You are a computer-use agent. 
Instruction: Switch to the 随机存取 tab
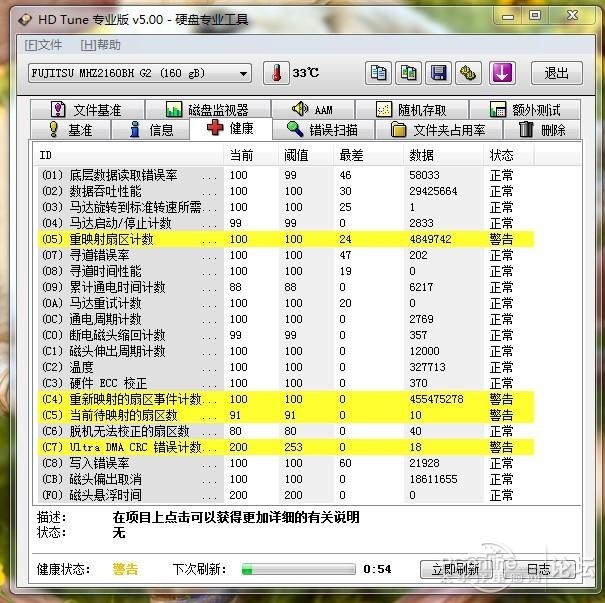(412, 110)
